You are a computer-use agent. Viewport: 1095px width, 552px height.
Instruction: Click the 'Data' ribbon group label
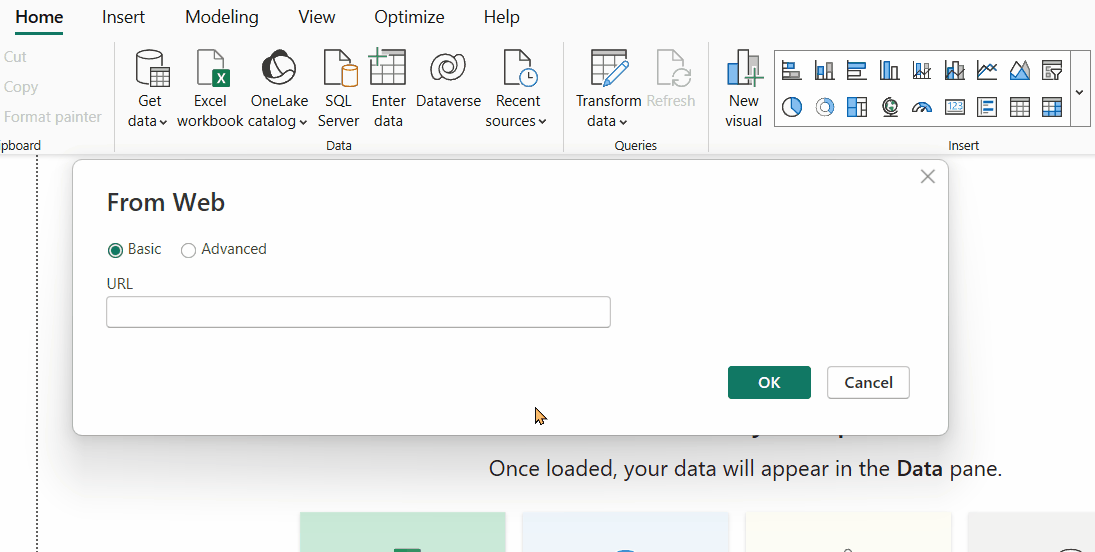(x=339, y=145)
